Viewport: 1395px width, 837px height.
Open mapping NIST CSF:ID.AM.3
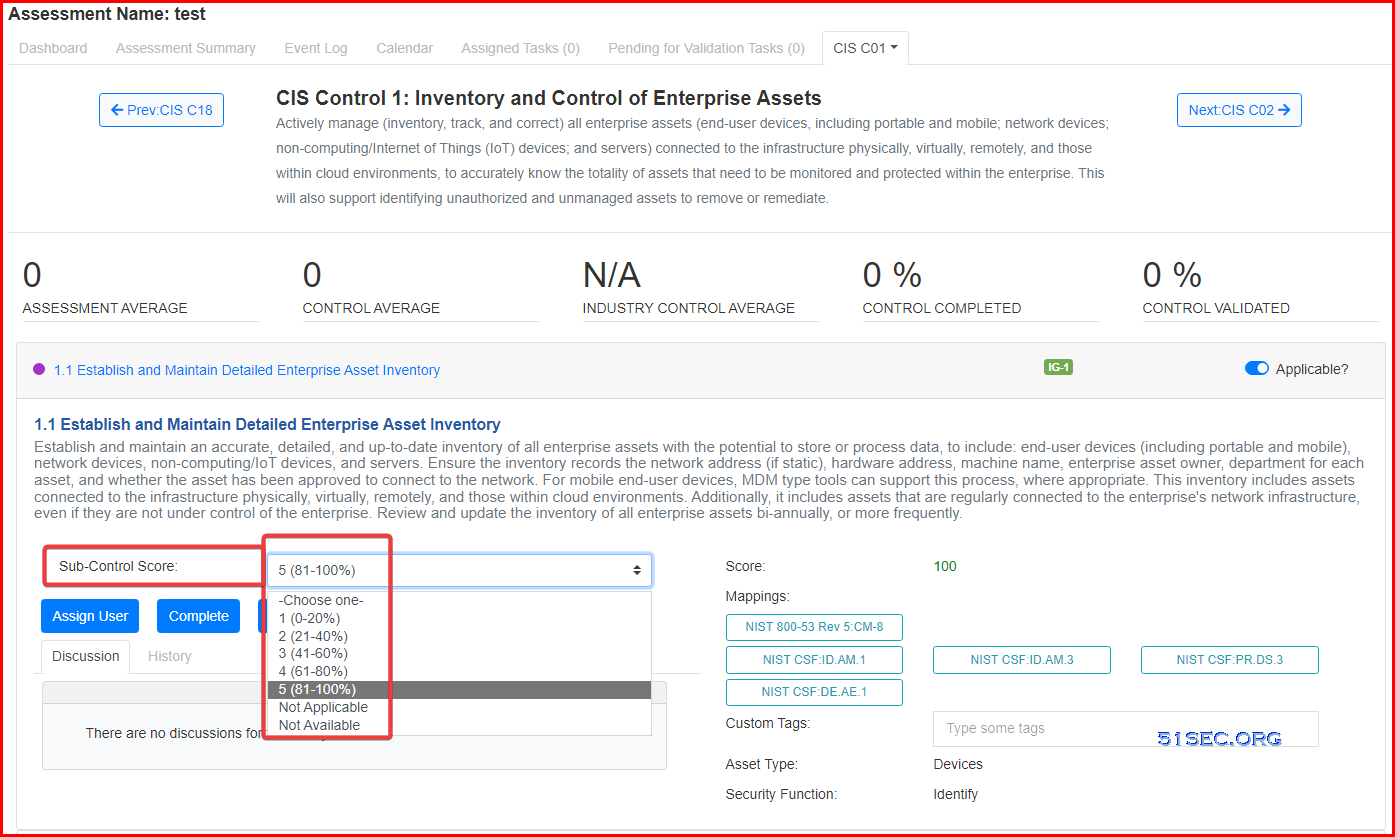(x=1022, y=660)
